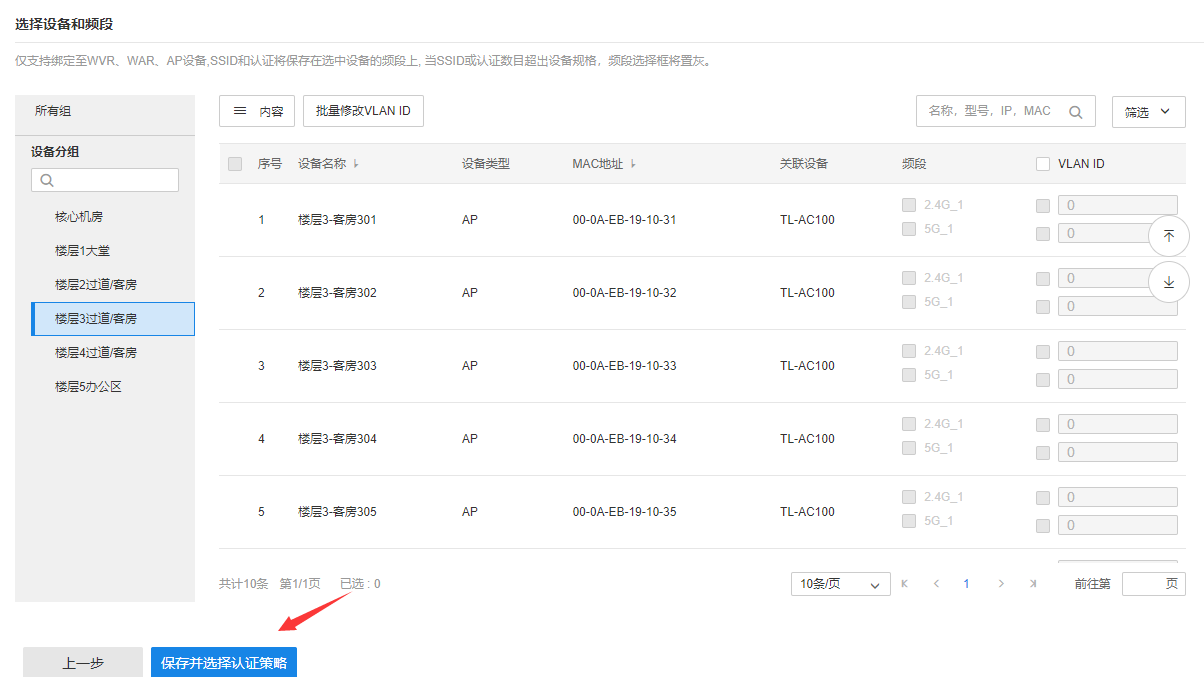Viewport: 1204px width, 686px height.
Task: Sort by MAC地址 column arrow
Action: [x=633, y=164]
